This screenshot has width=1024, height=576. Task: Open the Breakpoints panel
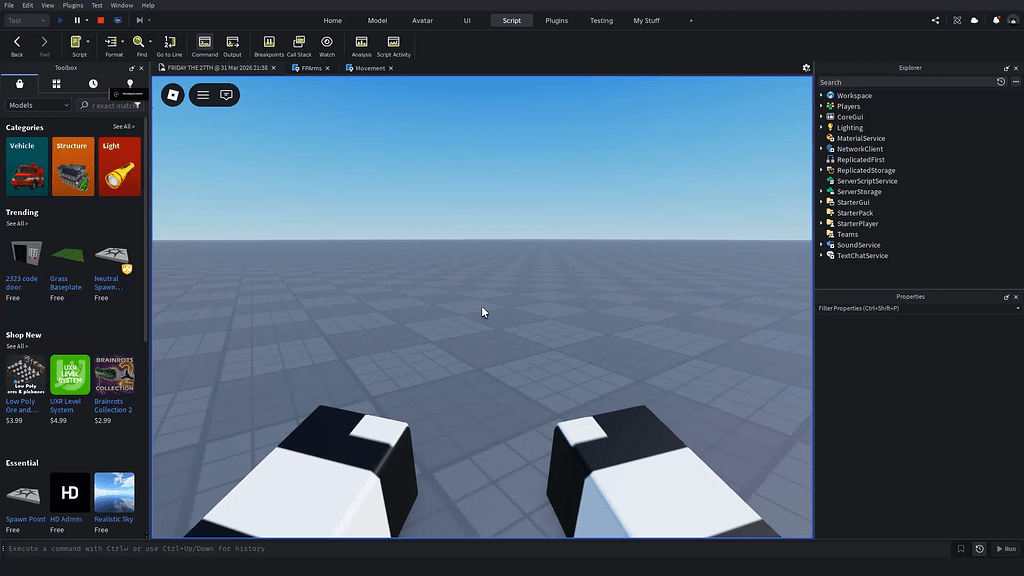(x=269, y=46)
